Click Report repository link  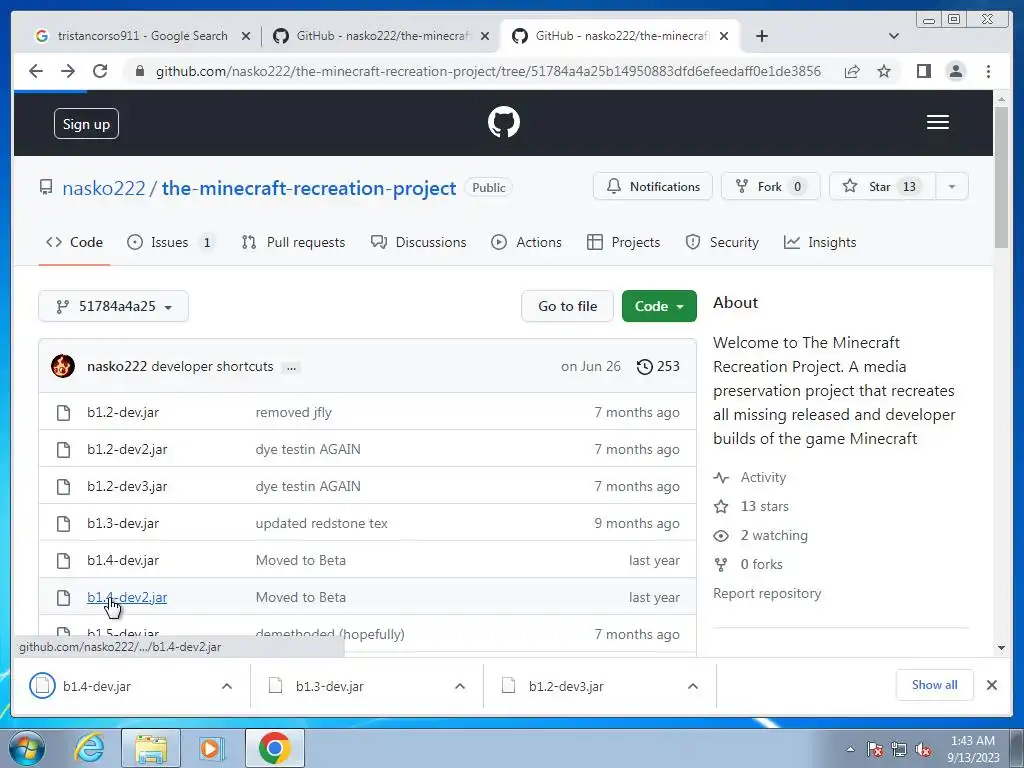point(767,594)
